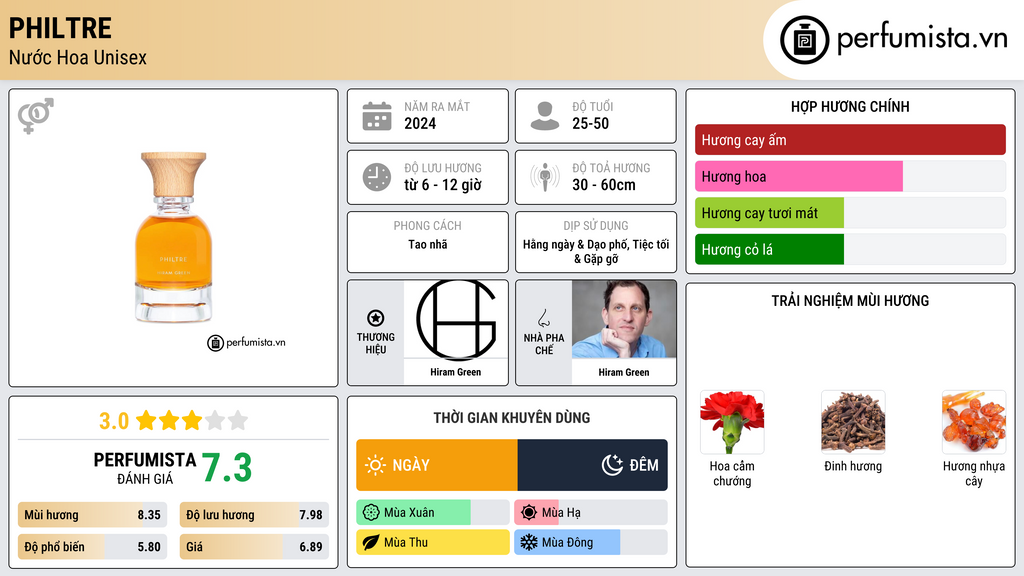Image resolution: width=1024 pixels, height=576 pixels.
Task: Click the 25-50 age range value
Action: pos(590,123)
